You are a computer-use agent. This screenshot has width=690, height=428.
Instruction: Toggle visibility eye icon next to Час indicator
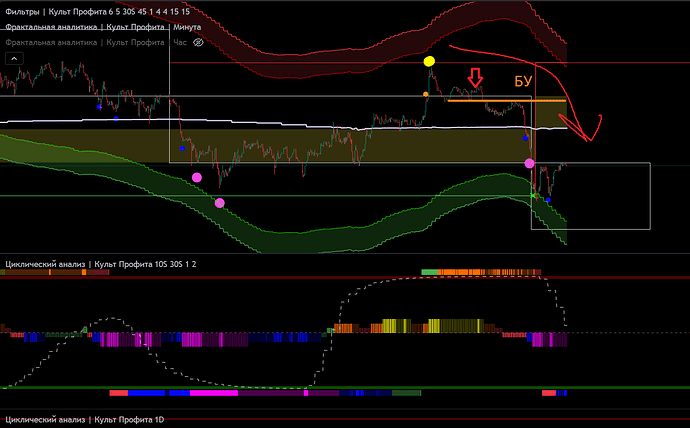click(x=197, y=44)
